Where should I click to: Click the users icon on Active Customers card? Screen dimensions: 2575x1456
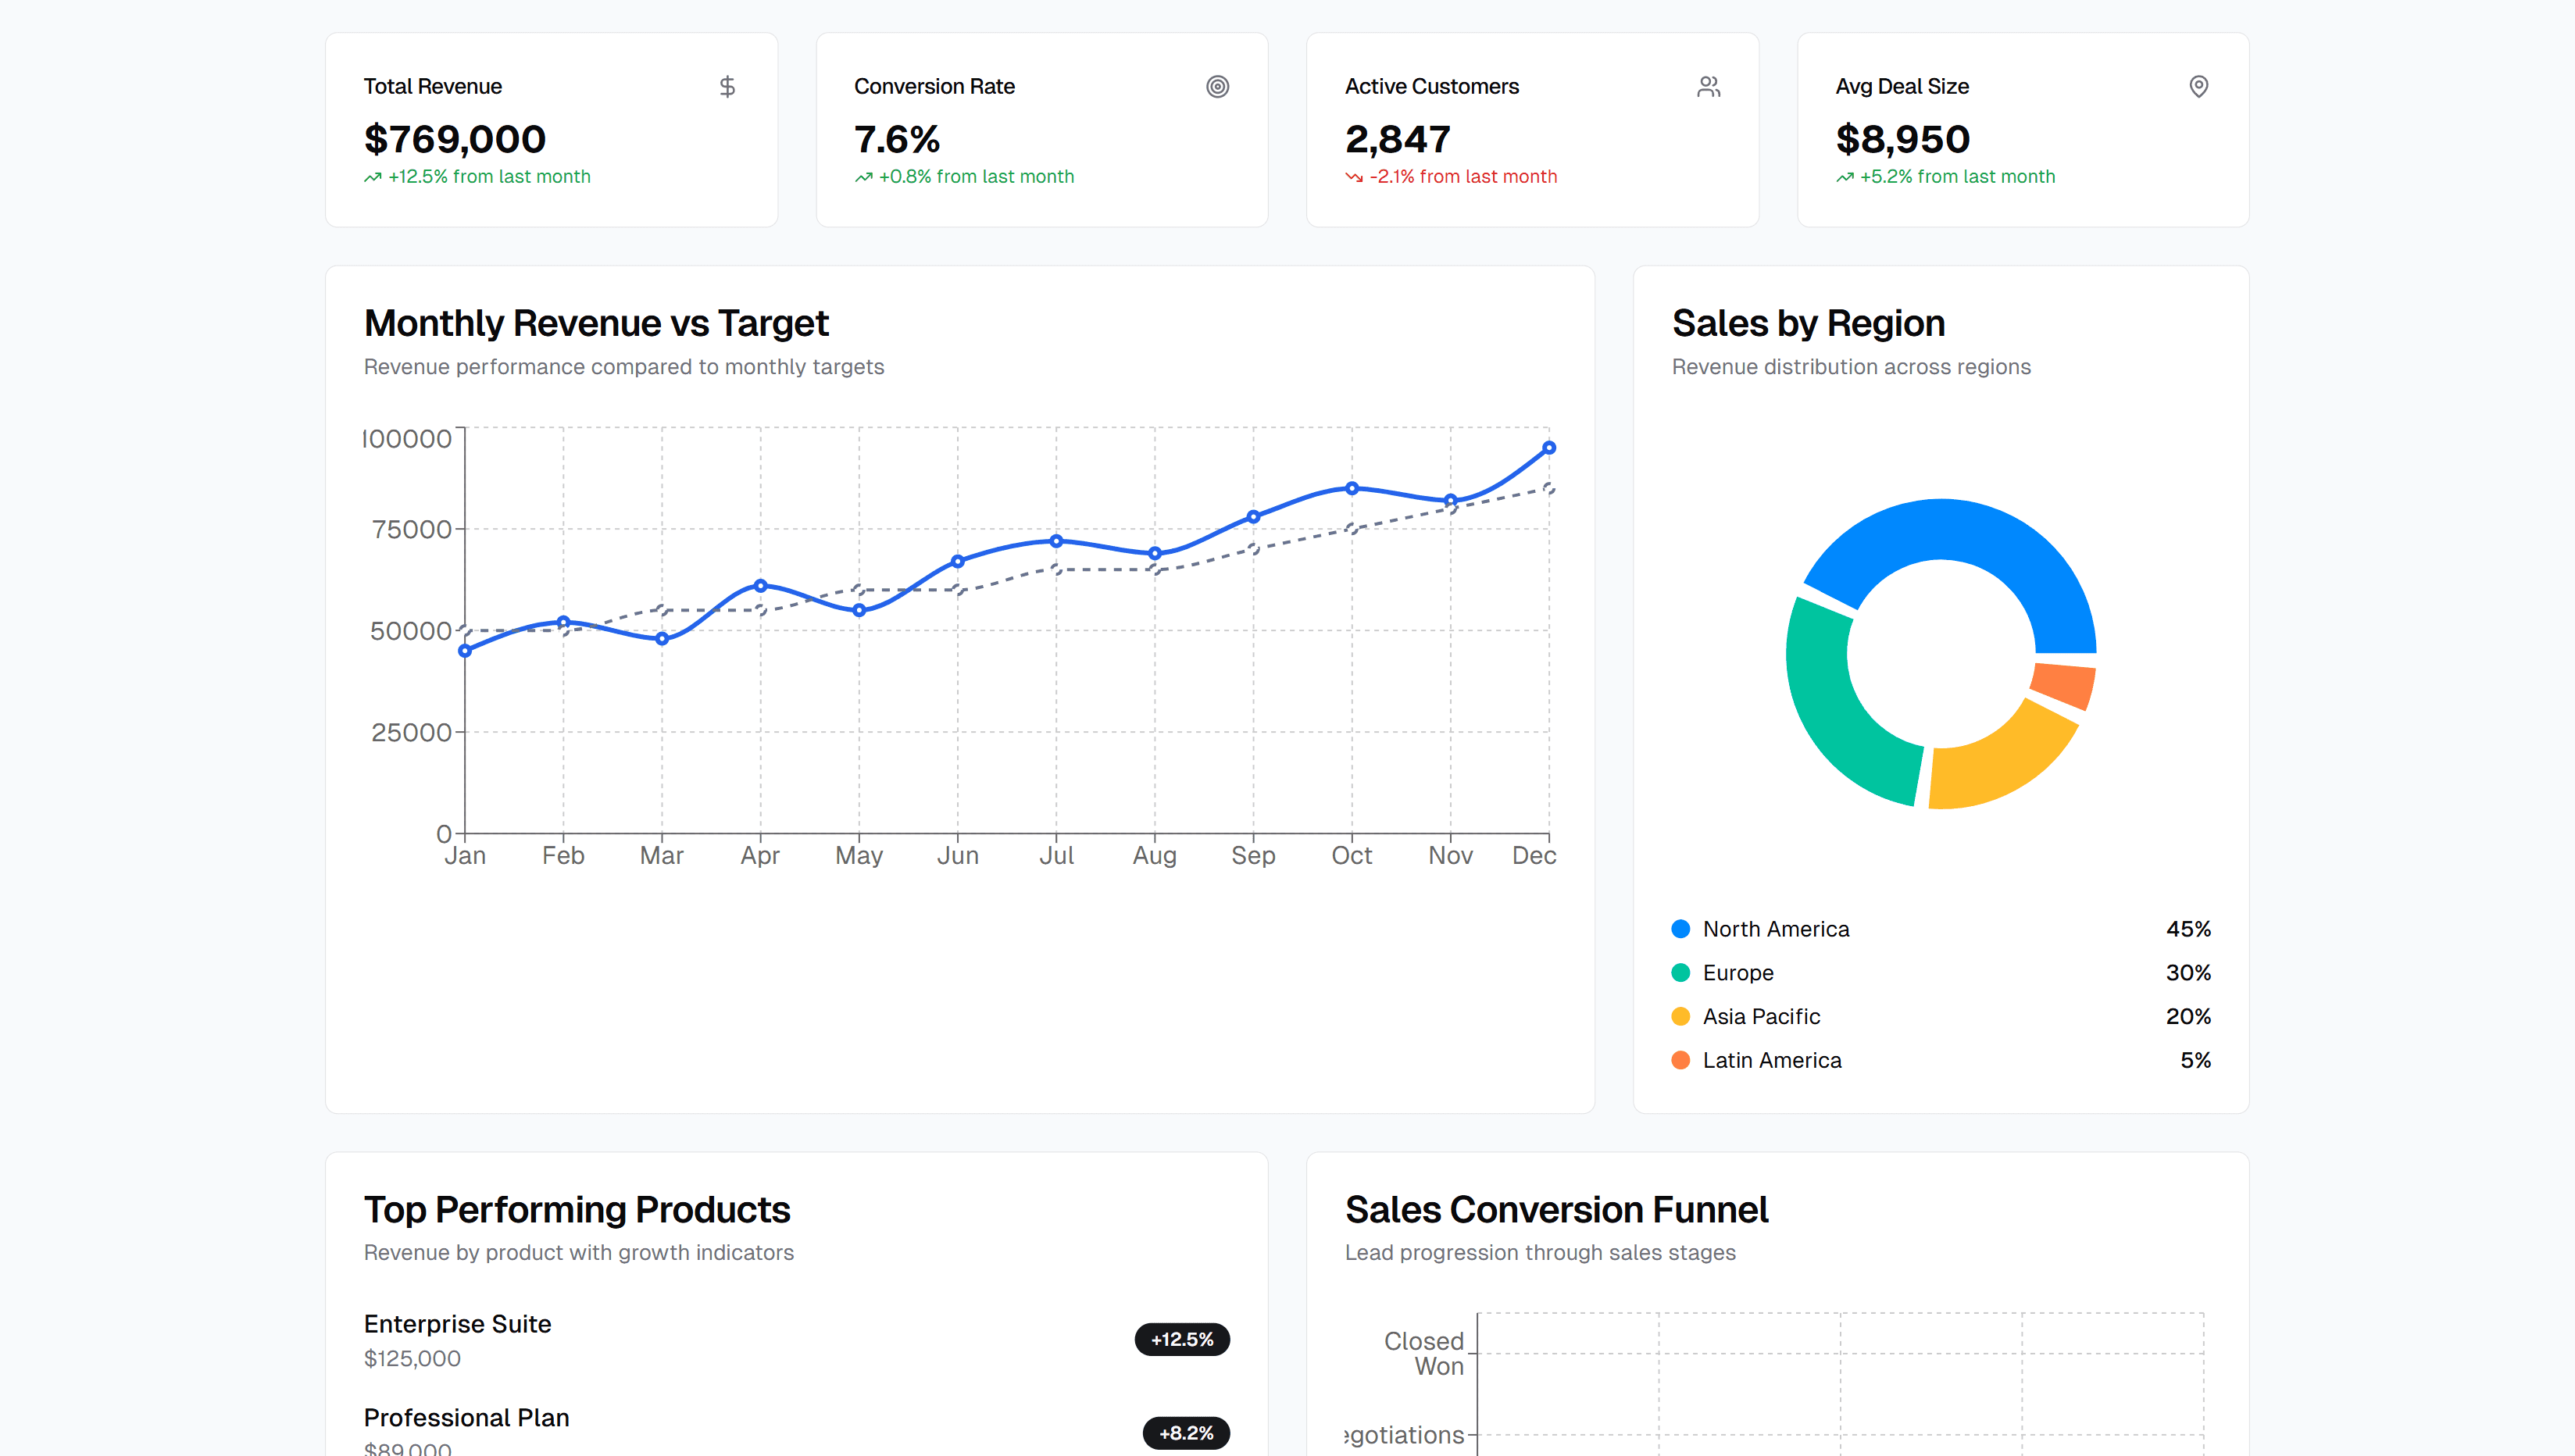click(1708, 87)
